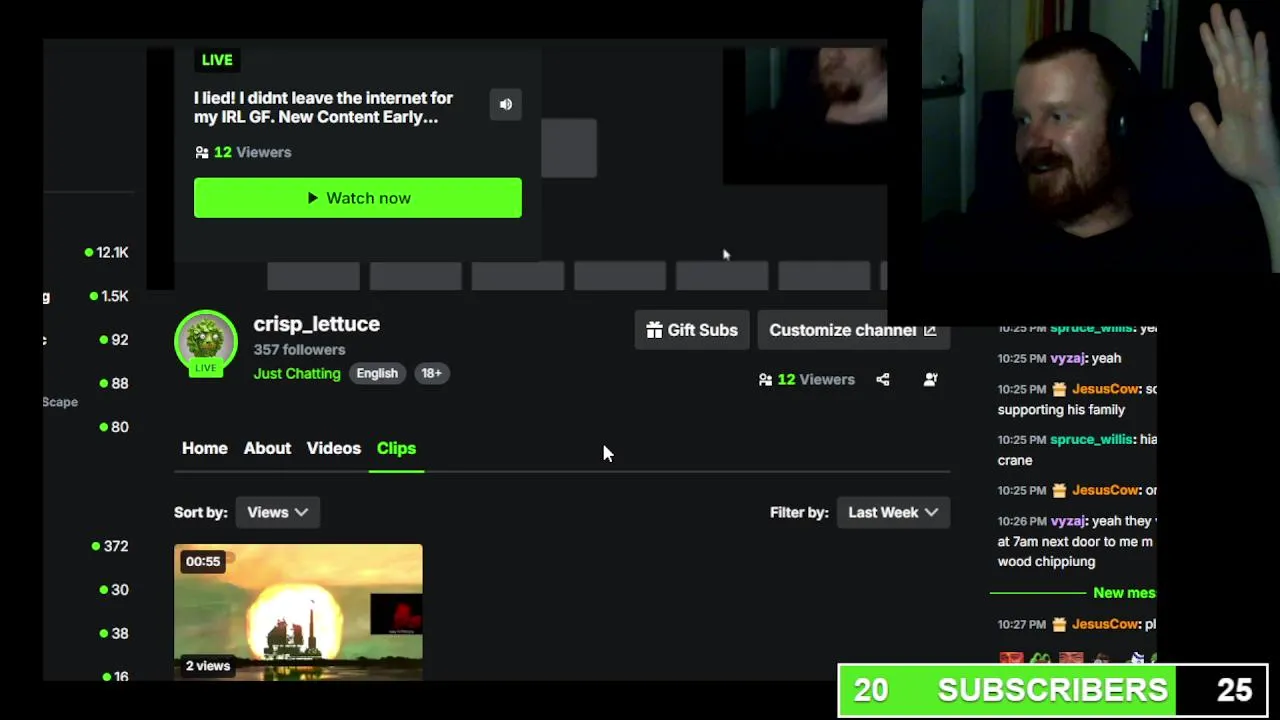Click the LIVE badge on the preview card
Image resolution: width=1280 pixels, height=720 pixels.
click(x=217, y=60)
